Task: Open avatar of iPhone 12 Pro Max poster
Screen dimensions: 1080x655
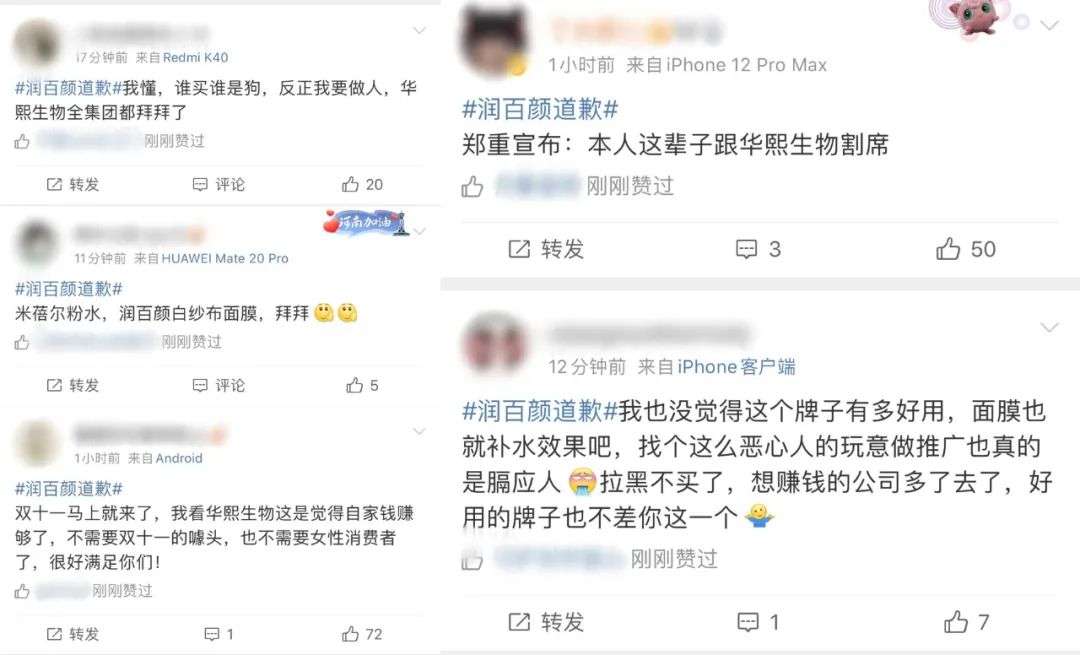Action: (x=493, y=39)
